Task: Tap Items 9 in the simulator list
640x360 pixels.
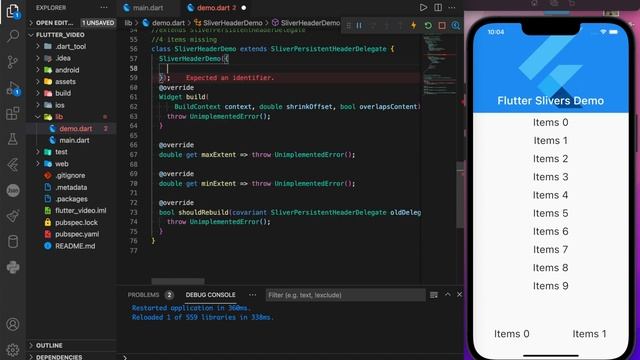Action: tap(550, 286)
